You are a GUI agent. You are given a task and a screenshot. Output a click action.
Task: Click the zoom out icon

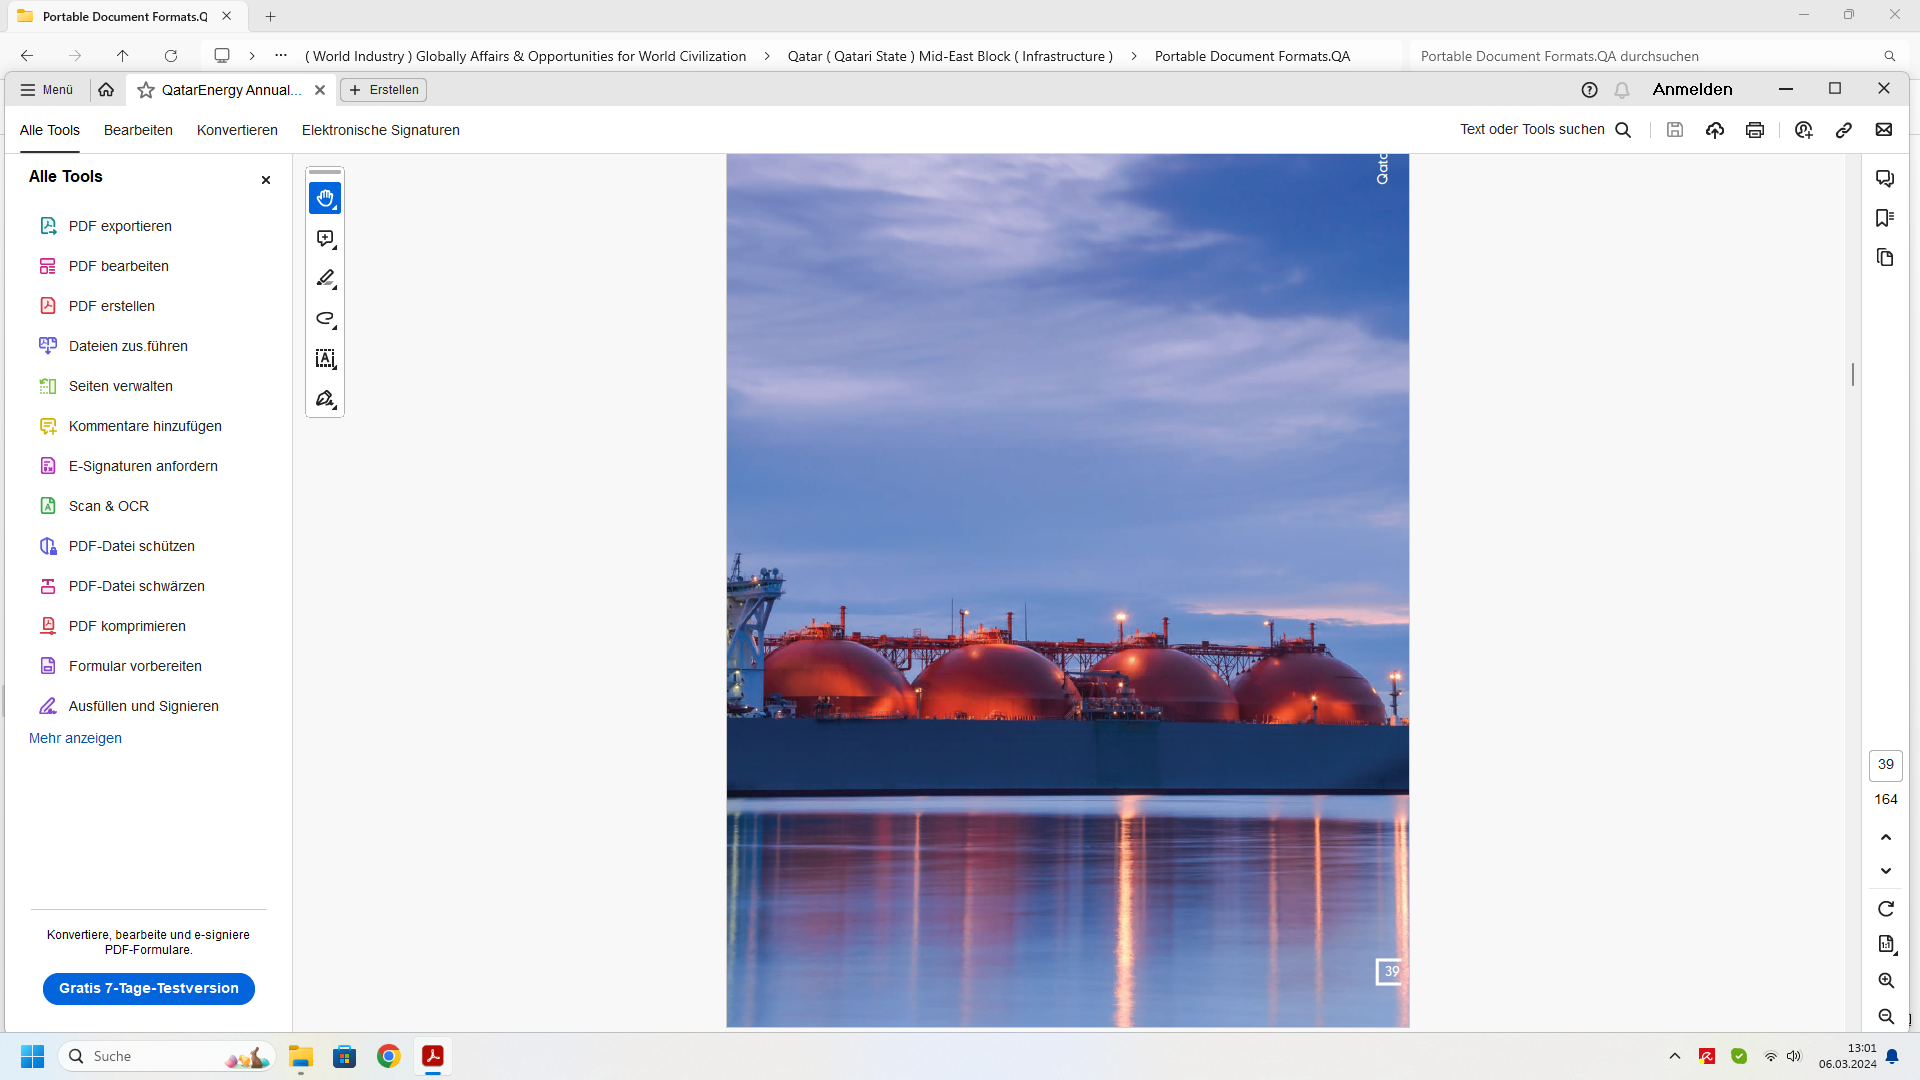coord(1886,1017)
